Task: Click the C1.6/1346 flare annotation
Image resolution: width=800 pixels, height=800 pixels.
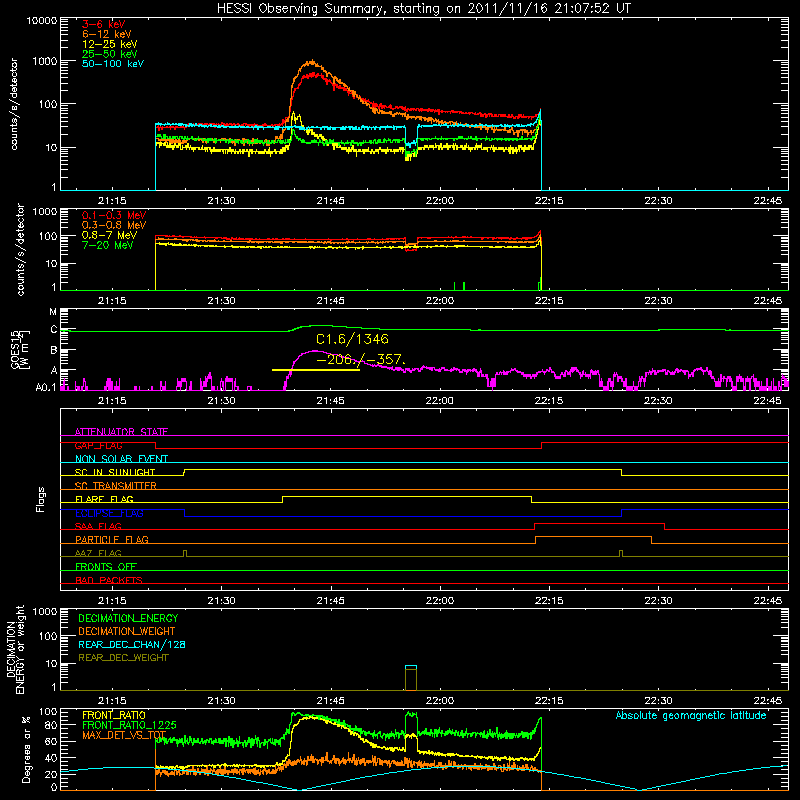Action: [x=353, y=339]
